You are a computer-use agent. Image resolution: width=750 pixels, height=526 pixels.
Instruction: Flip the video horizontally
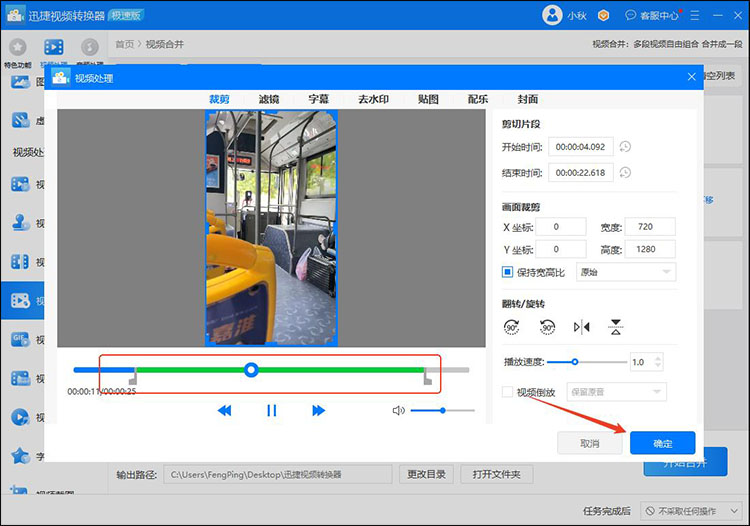click(581, 327)
